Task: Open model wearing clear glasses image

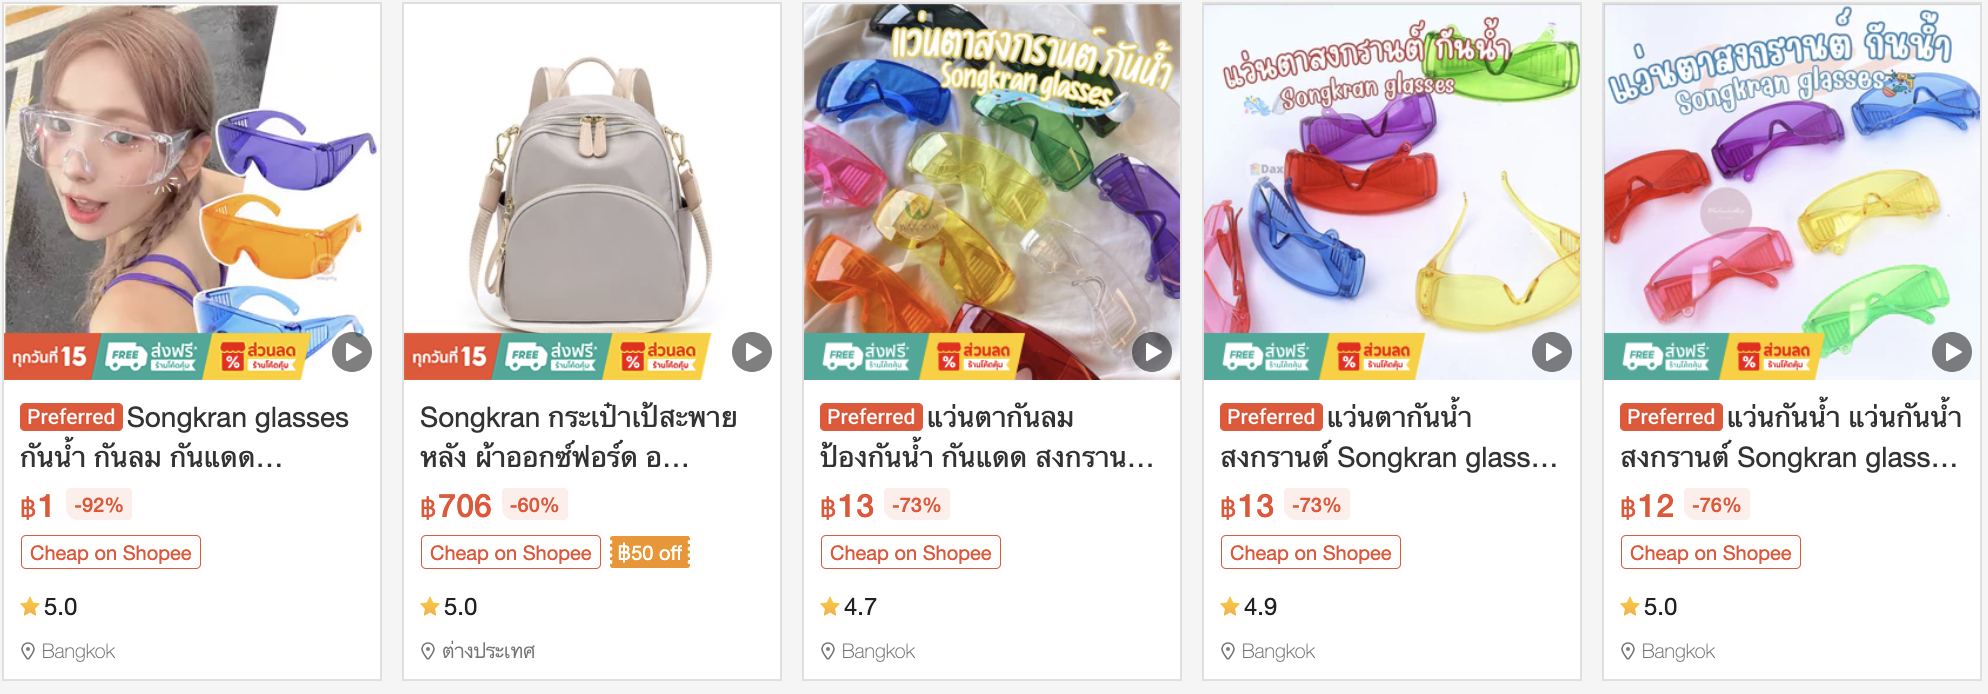Action: coord(192,192)
